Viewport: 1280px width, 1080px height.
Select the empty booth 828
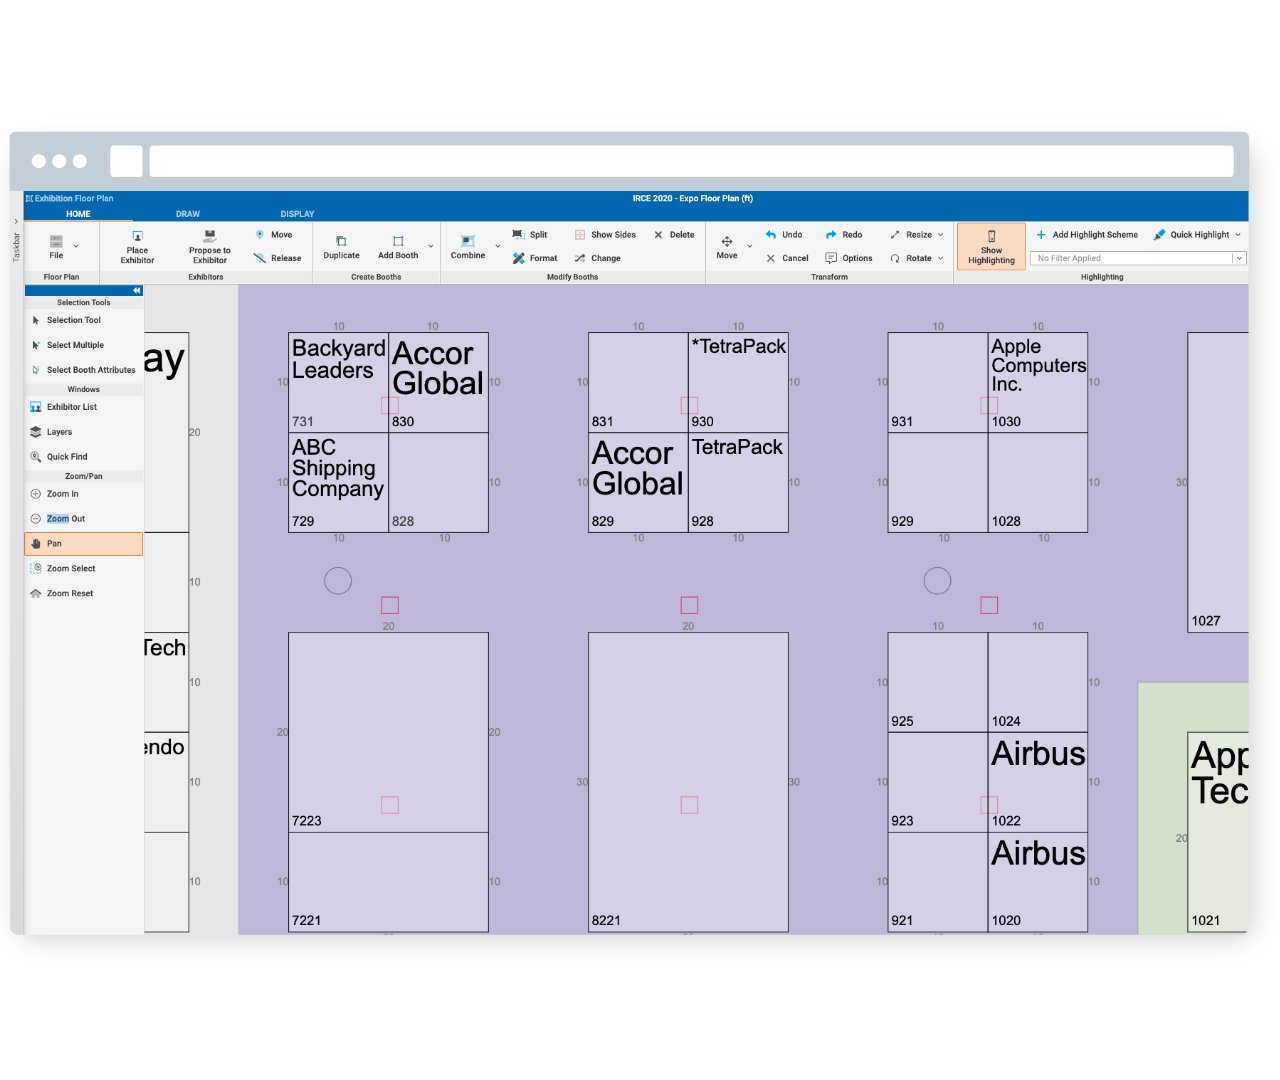click(x=438, y=482)
